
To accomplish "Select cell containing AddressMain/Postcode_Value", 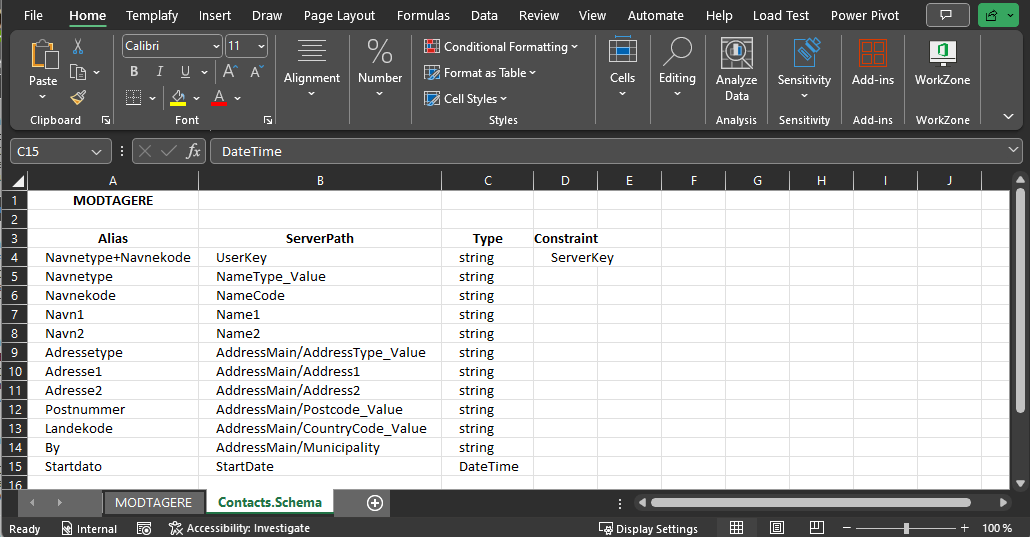I will (309, 409).
